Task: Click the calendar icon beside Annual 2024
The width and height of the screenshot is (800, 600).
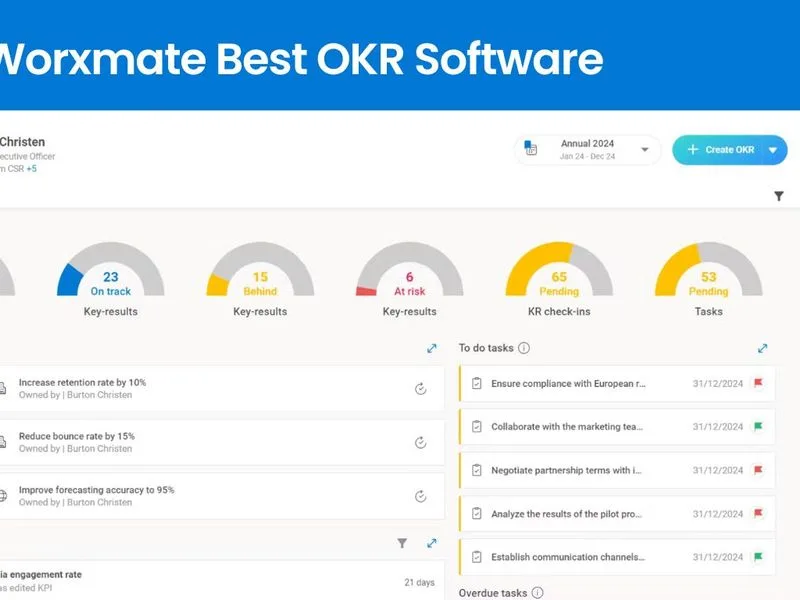Action: coord(531,148)
